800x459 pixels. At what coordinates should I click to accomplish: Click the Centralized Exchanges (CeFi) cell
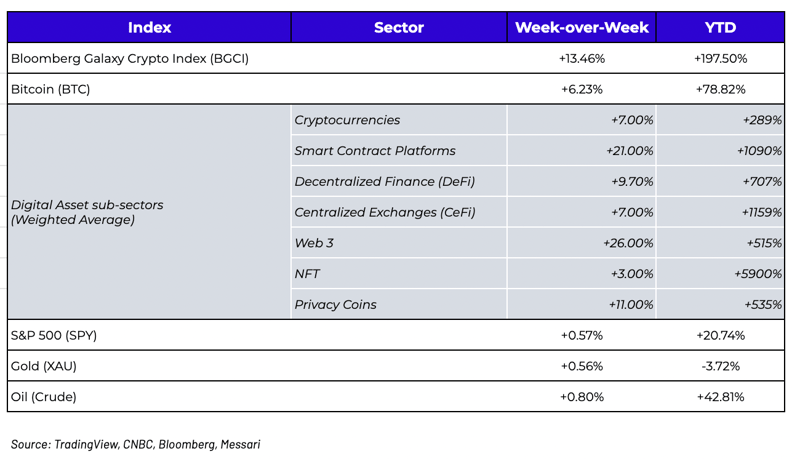pyautogui.click(x=385, y=212)
